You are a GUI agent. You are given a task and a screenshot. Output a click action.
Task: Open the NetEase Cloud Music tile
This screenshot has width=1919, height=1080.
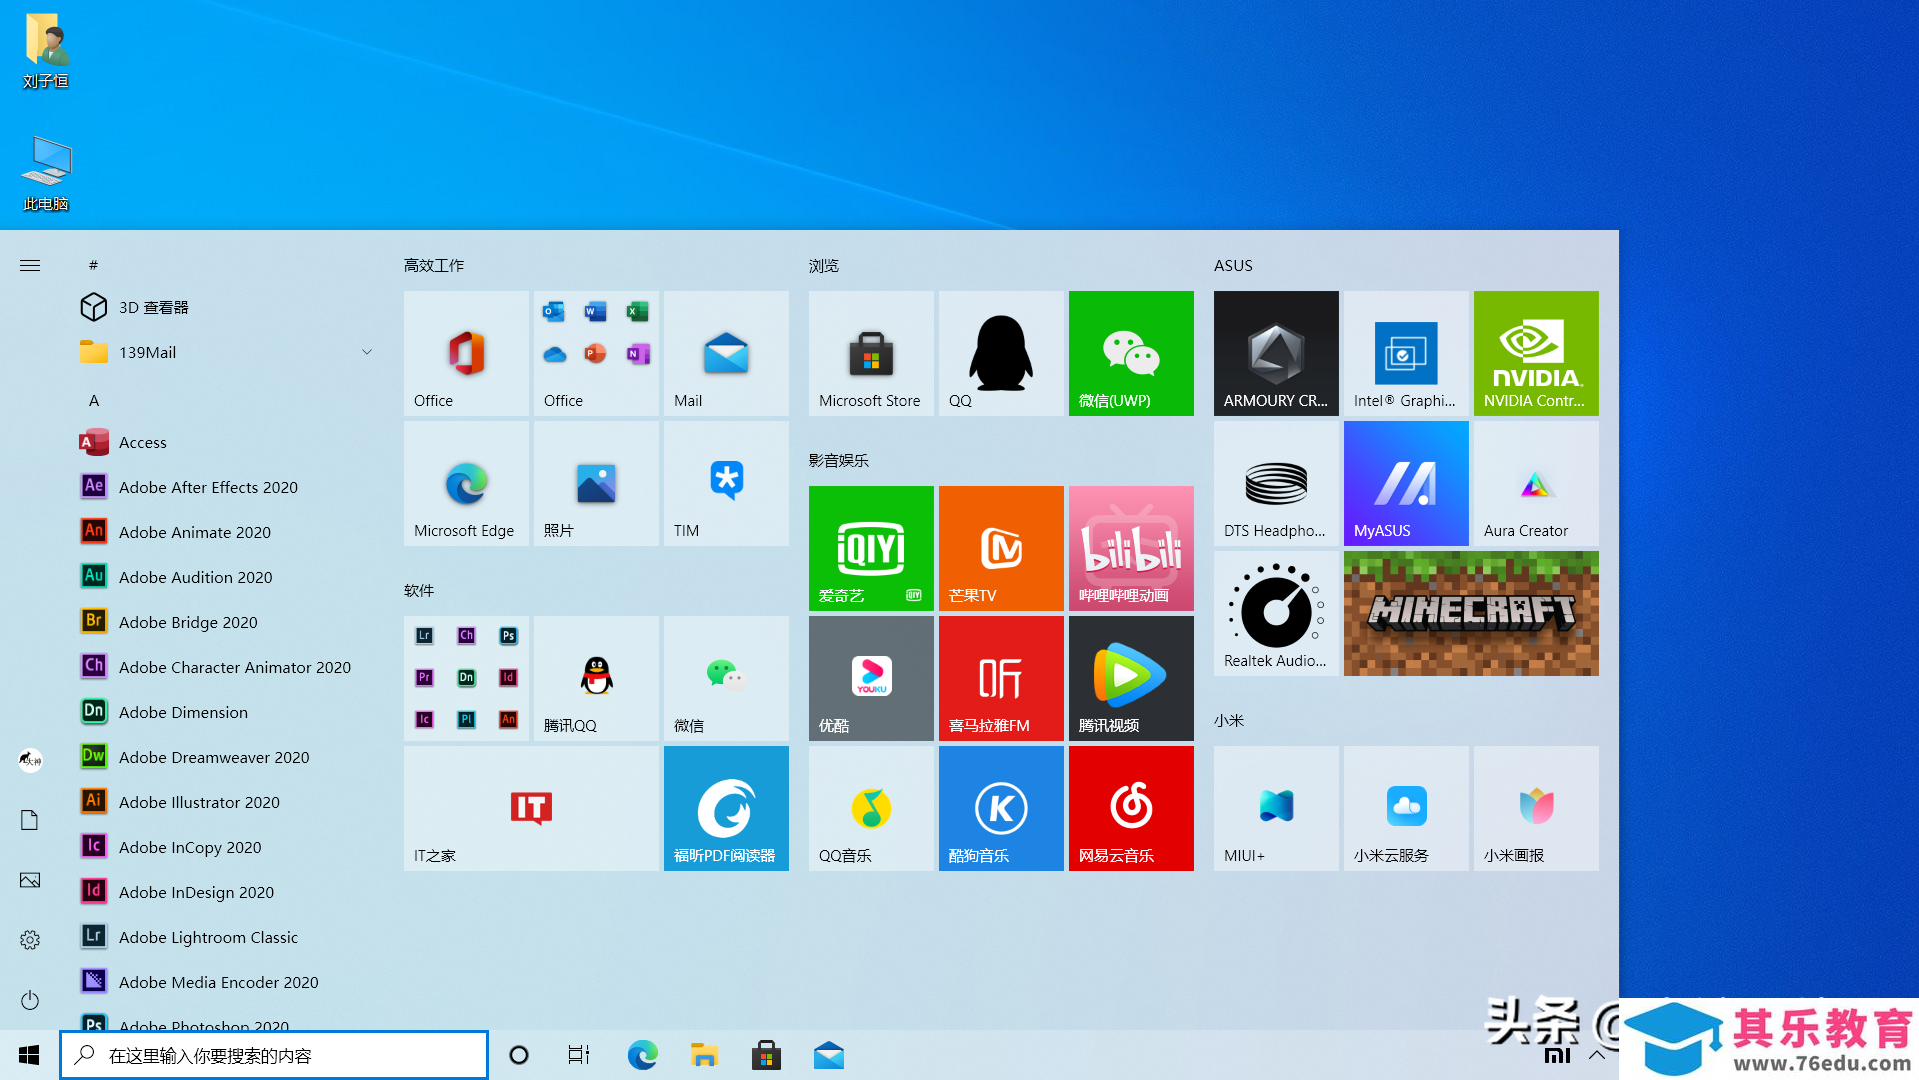(1131, 808)
